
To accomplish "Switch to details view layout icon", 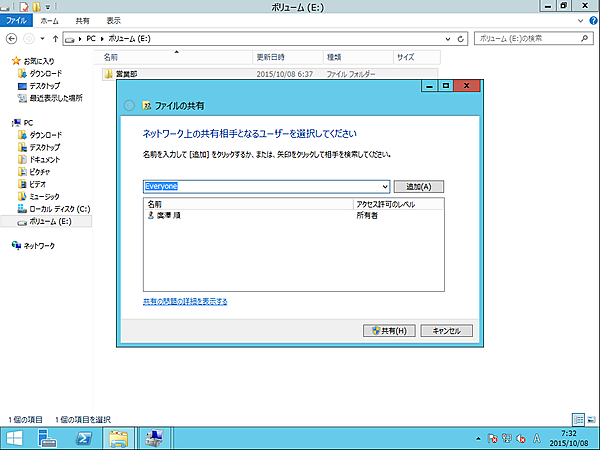I will (579, 419).
